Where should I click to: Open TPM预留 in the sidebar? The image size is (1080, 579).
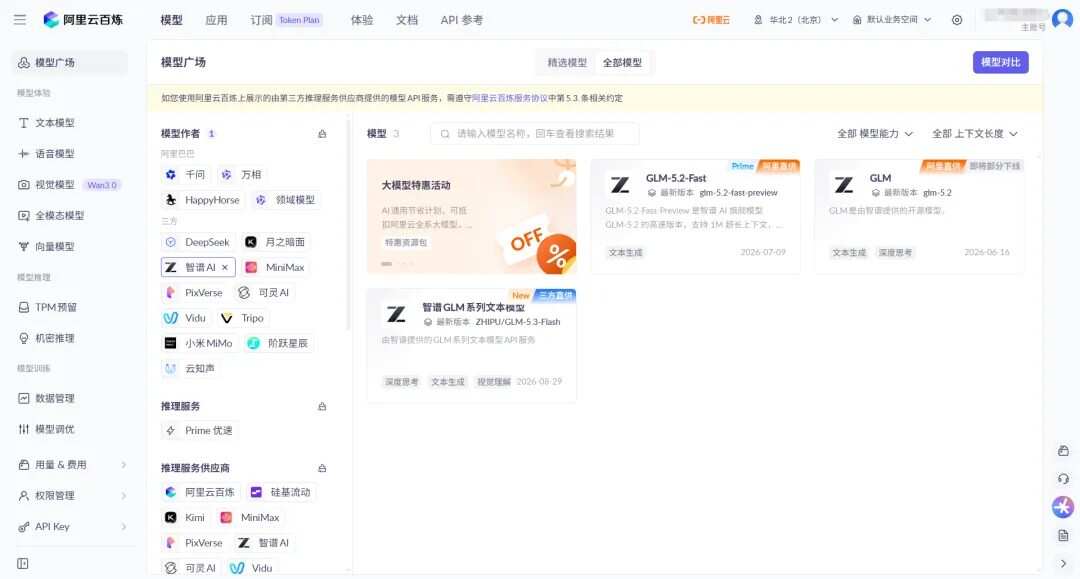point(55,307)
